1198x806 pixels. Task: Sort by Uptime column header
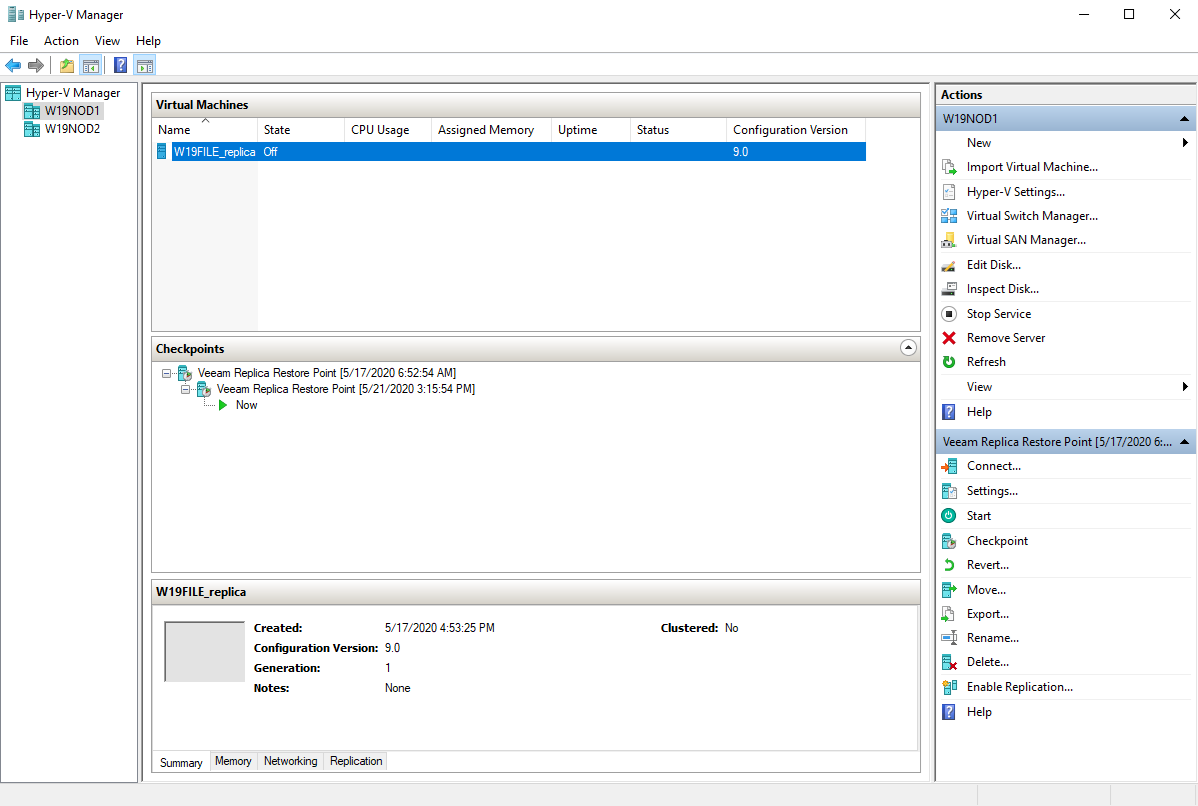tap(591, 130)
